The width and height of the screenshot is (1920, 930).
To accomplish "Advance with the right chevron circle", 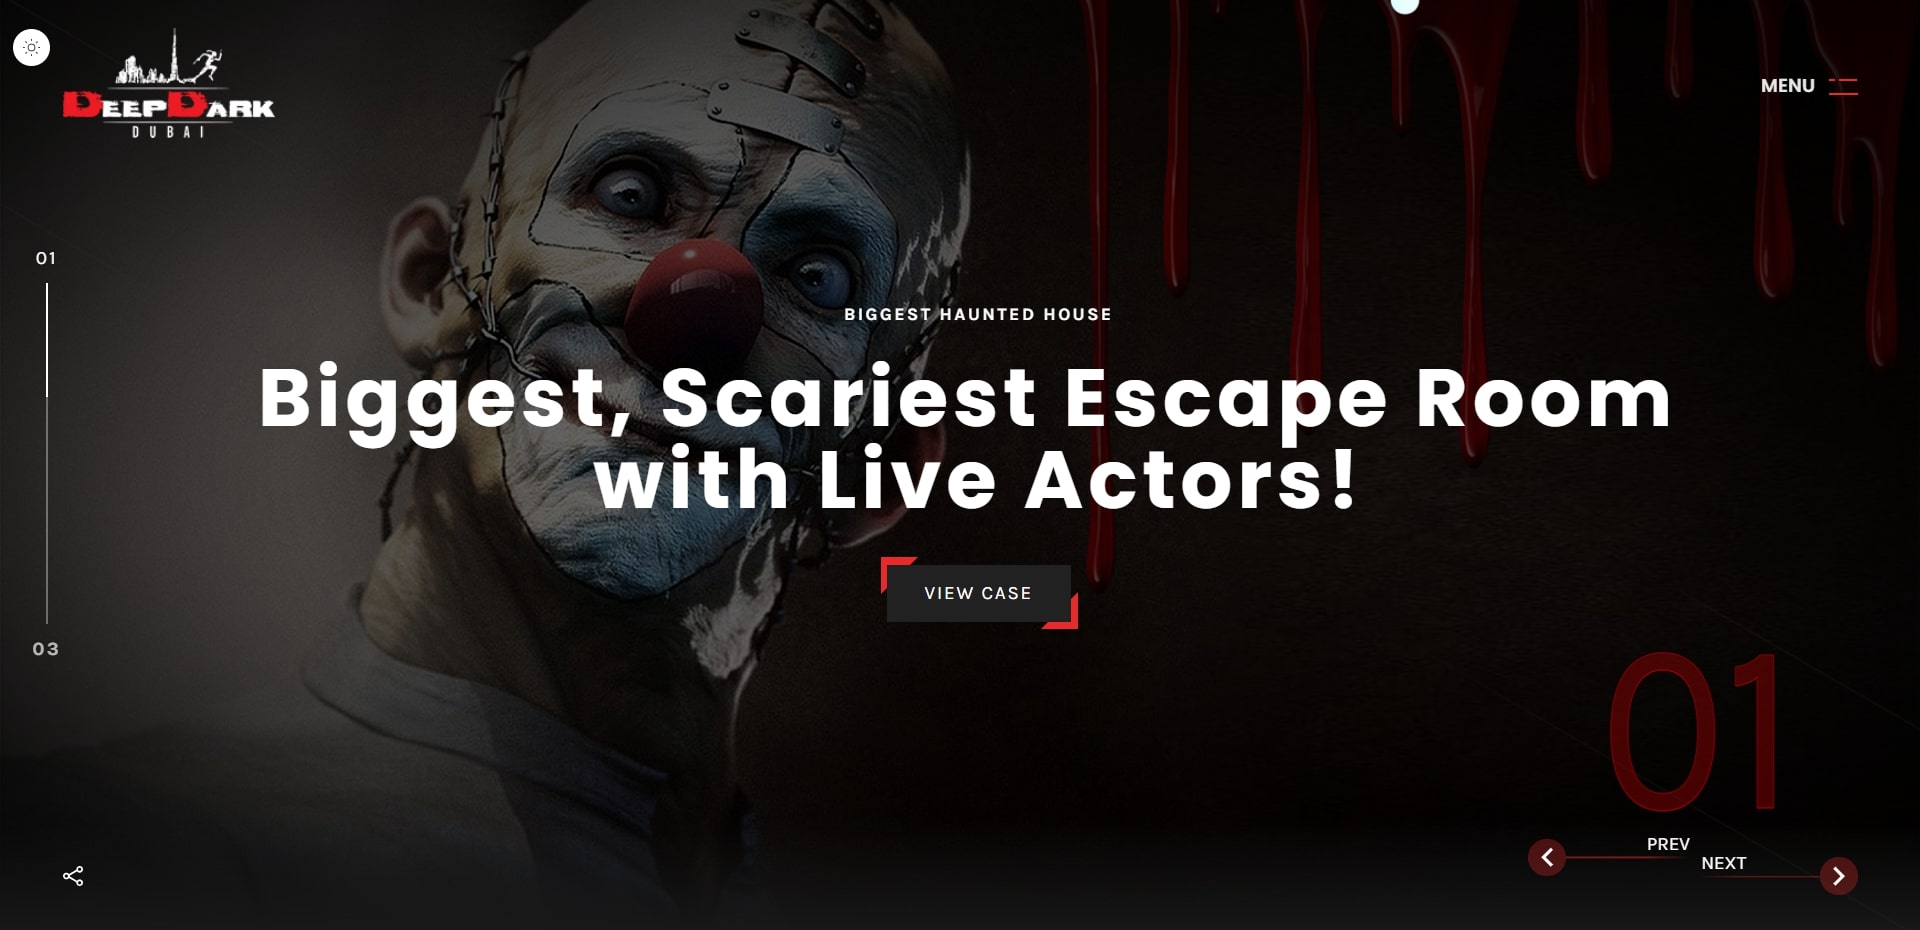I will point(1838,876).
